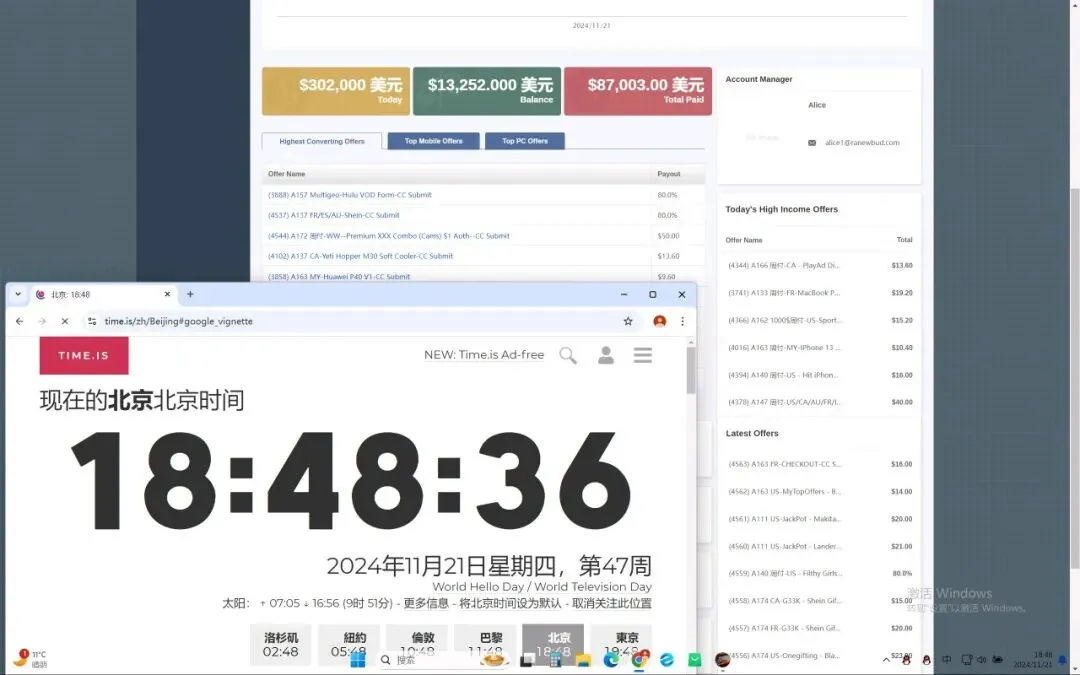
Task: Click the TIME.IS logo in the page header
Action: pyautogui.click(x=84, y=355)
